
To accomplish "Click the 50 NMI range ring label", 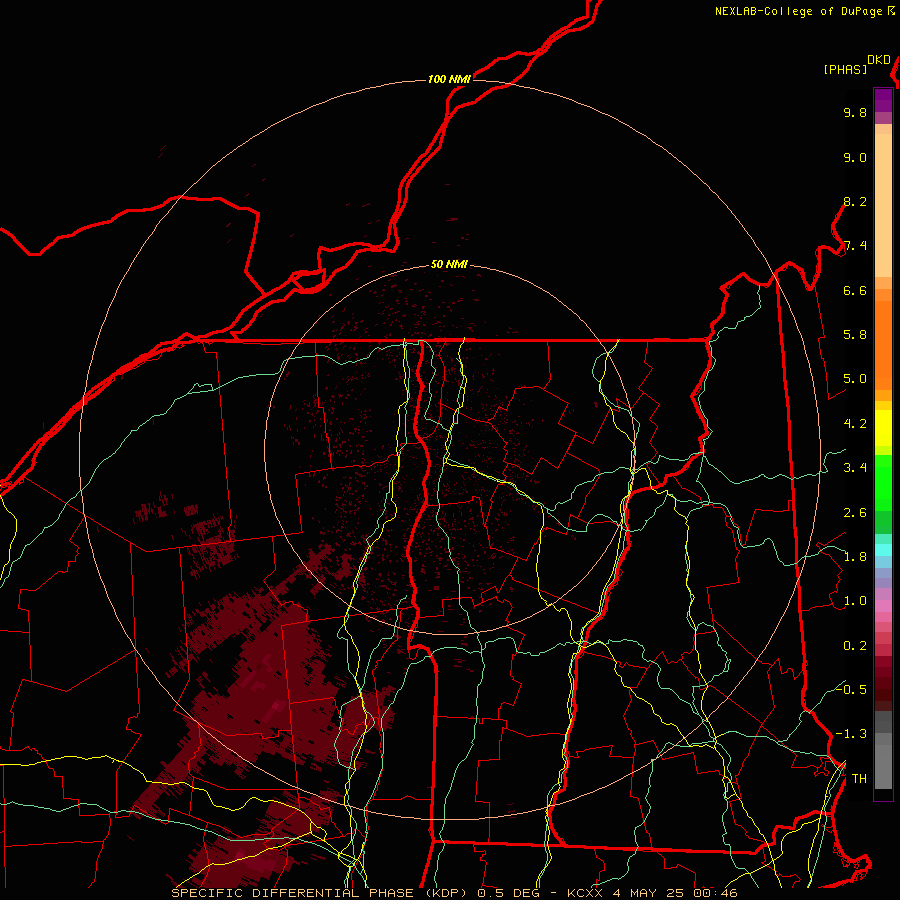I will [x=449, y=265].
